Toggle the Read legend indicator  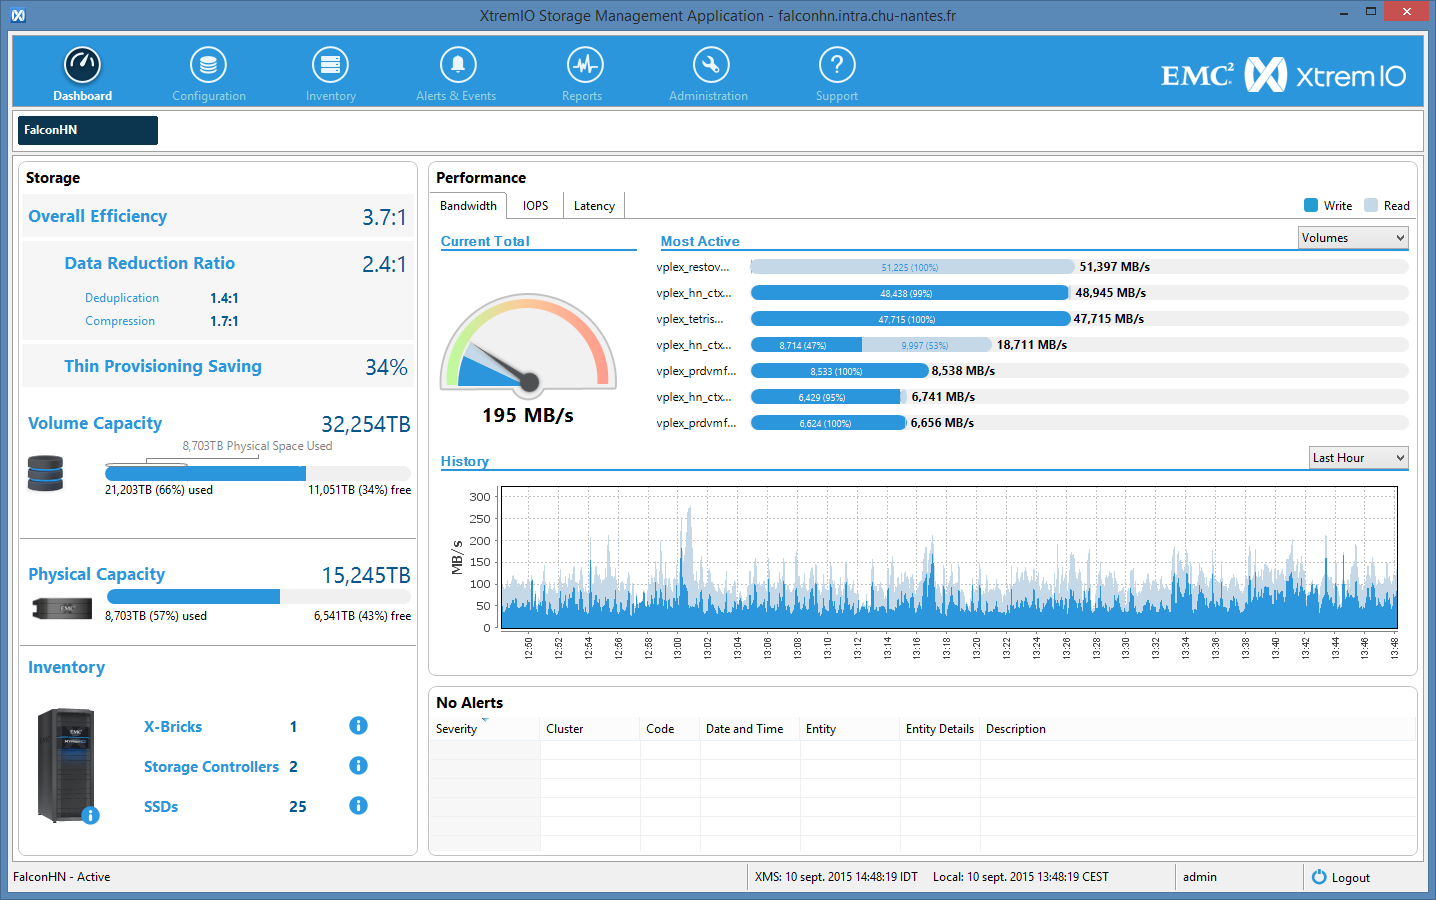[x=1371, y=205]
